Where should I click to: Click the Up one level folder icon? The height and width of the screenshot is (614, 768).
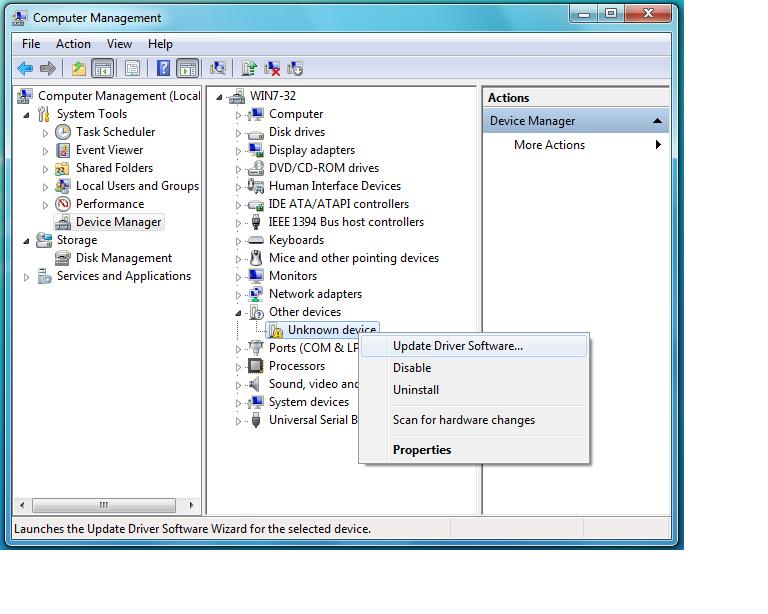(79, 68)
